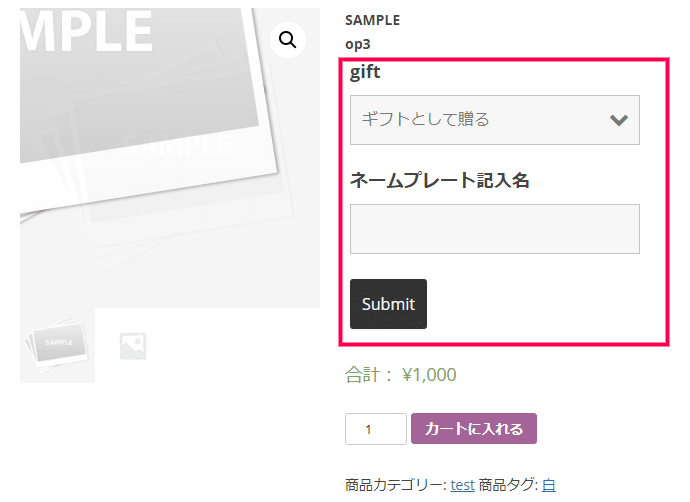
Task: Click the ¥1,000 total amount
Action: click(429, 375)
